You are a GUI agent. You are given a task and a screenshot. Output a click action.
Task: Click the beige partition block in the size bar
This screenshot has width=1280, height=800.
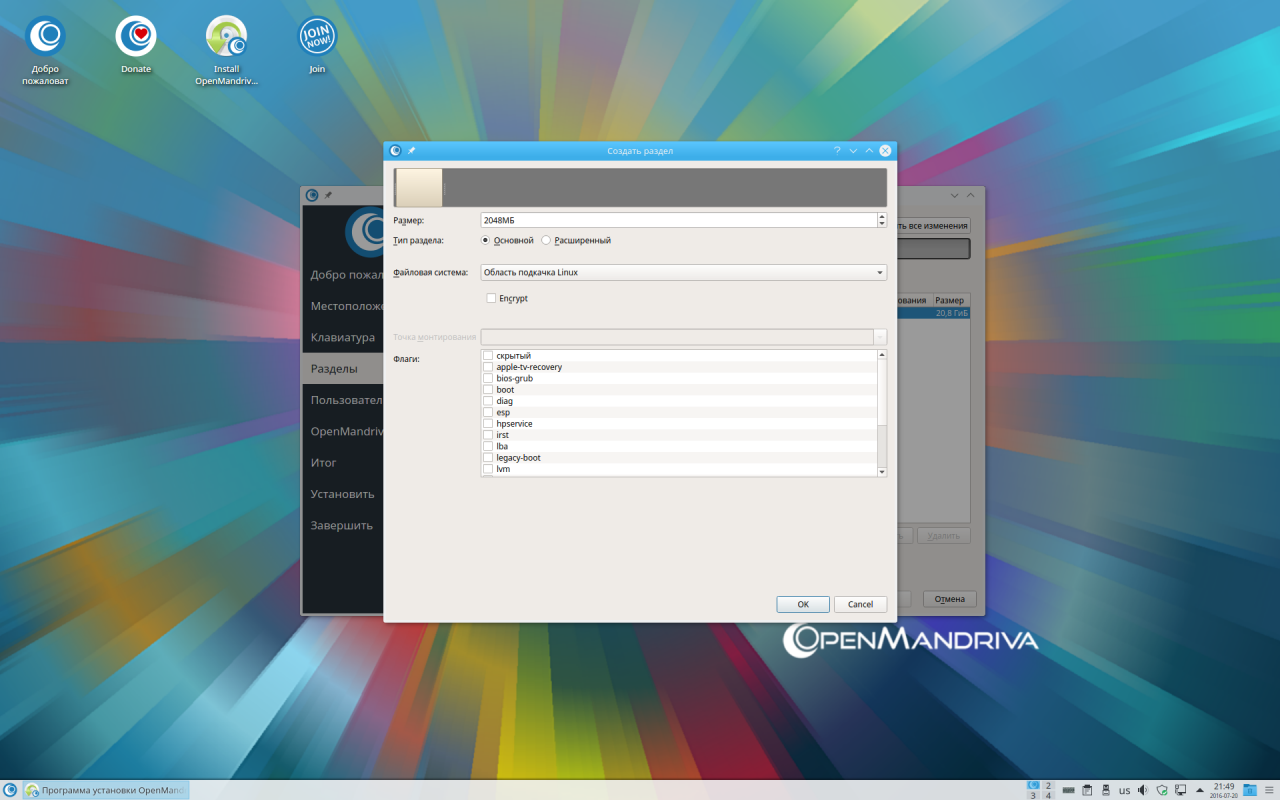tap(420, 188)
